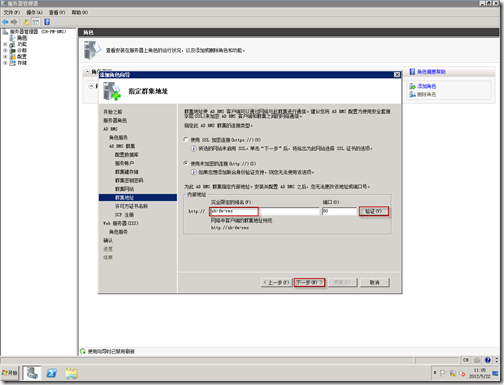
Task: Click the network tray icon with red mark
Action: (x=462, y=374)
